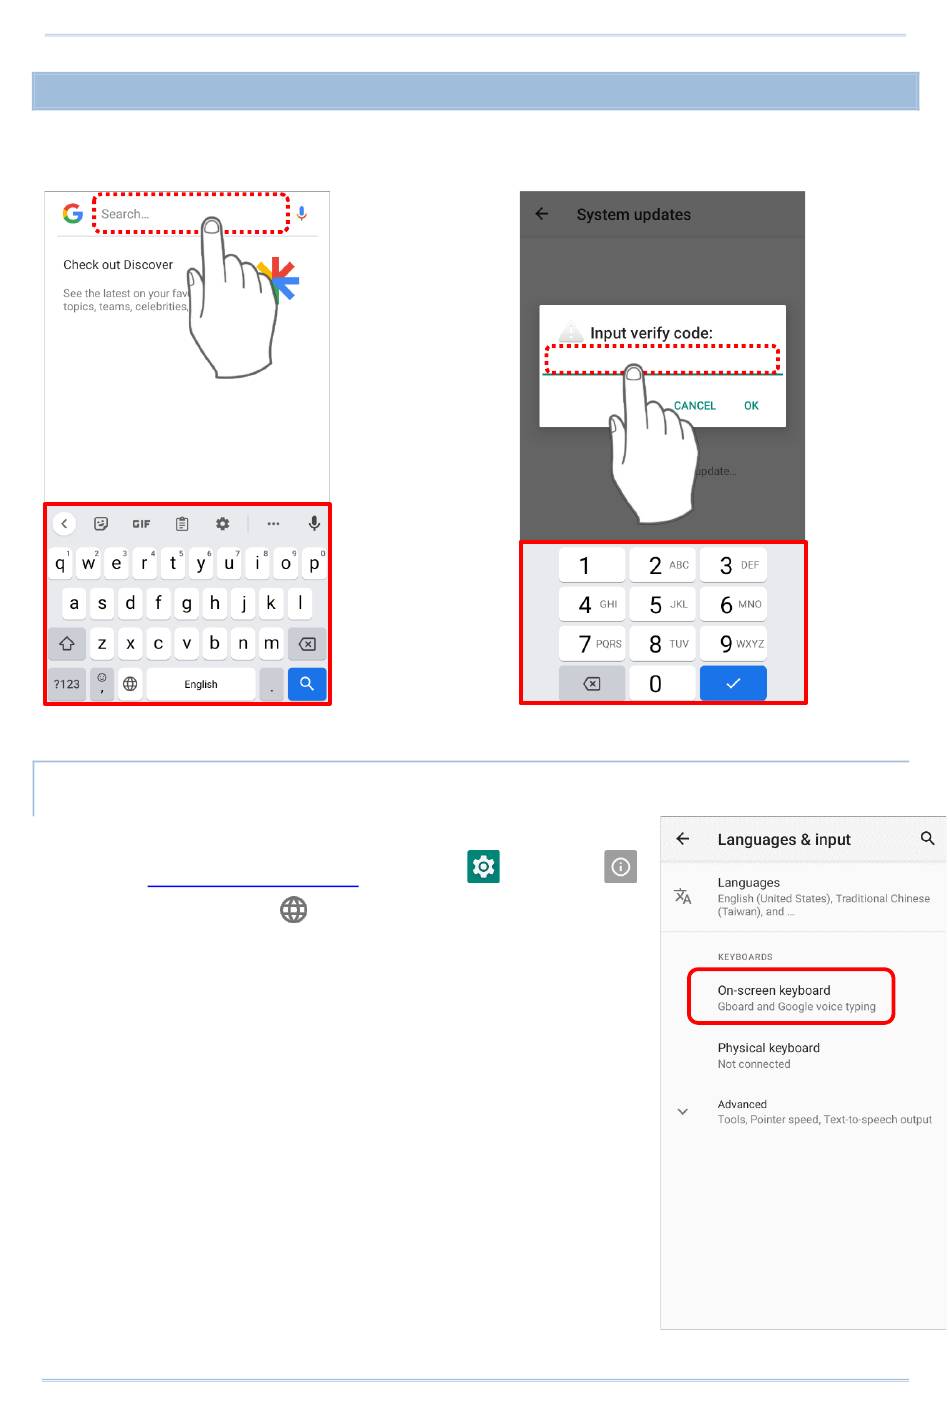
Task: Open more options ellipsis in keyboard toolbar
Action: [273, 524]
